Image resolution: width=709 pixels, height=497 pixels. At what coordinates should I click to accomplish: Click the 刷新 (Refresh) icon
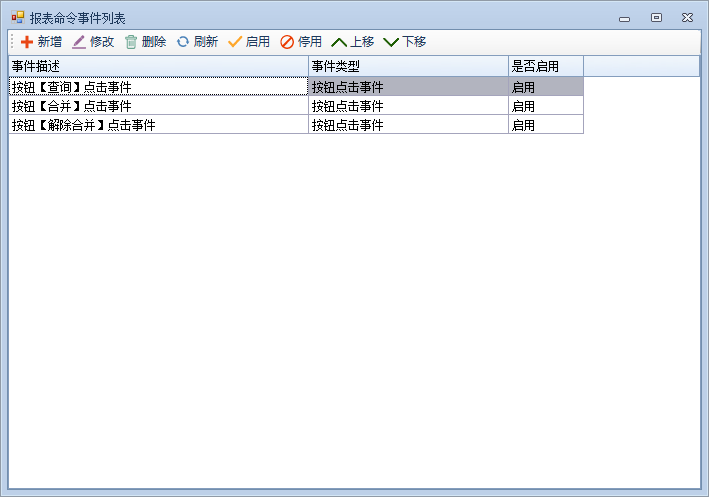click(183, 42)
